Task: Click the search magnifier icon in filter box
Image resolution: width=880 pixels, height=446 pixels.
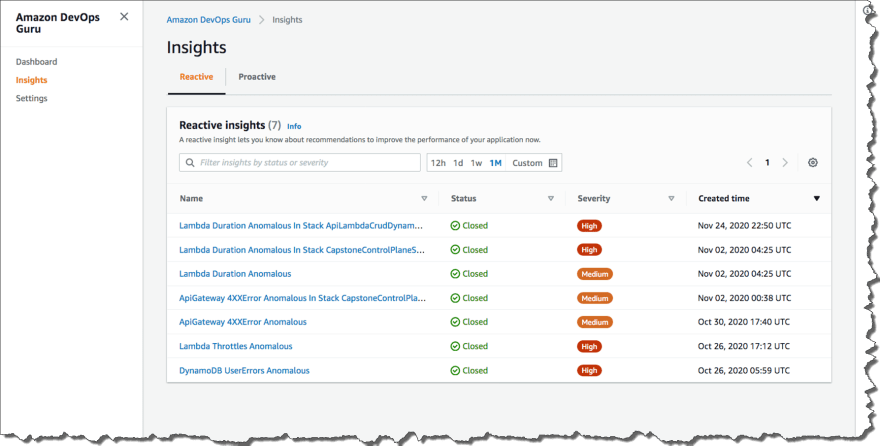Action: 190,163
